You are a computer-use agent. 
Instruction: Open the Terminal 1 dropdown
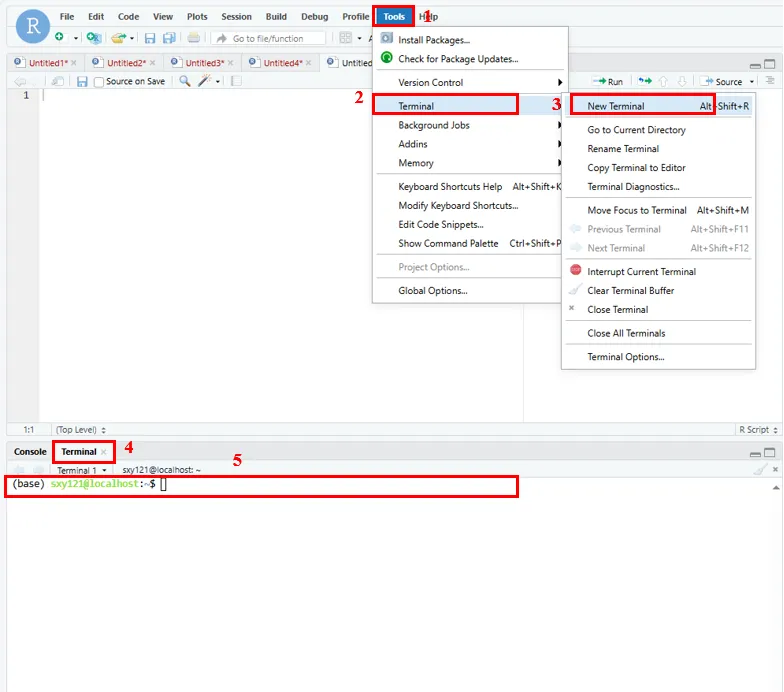pos(81,470)
